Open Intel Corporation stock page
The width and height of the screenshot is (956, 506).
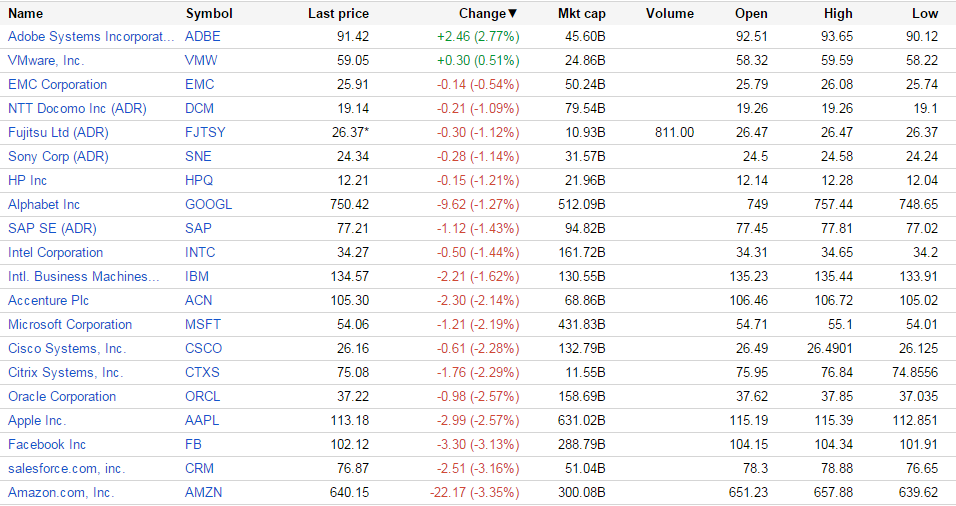tap(55, 252)
